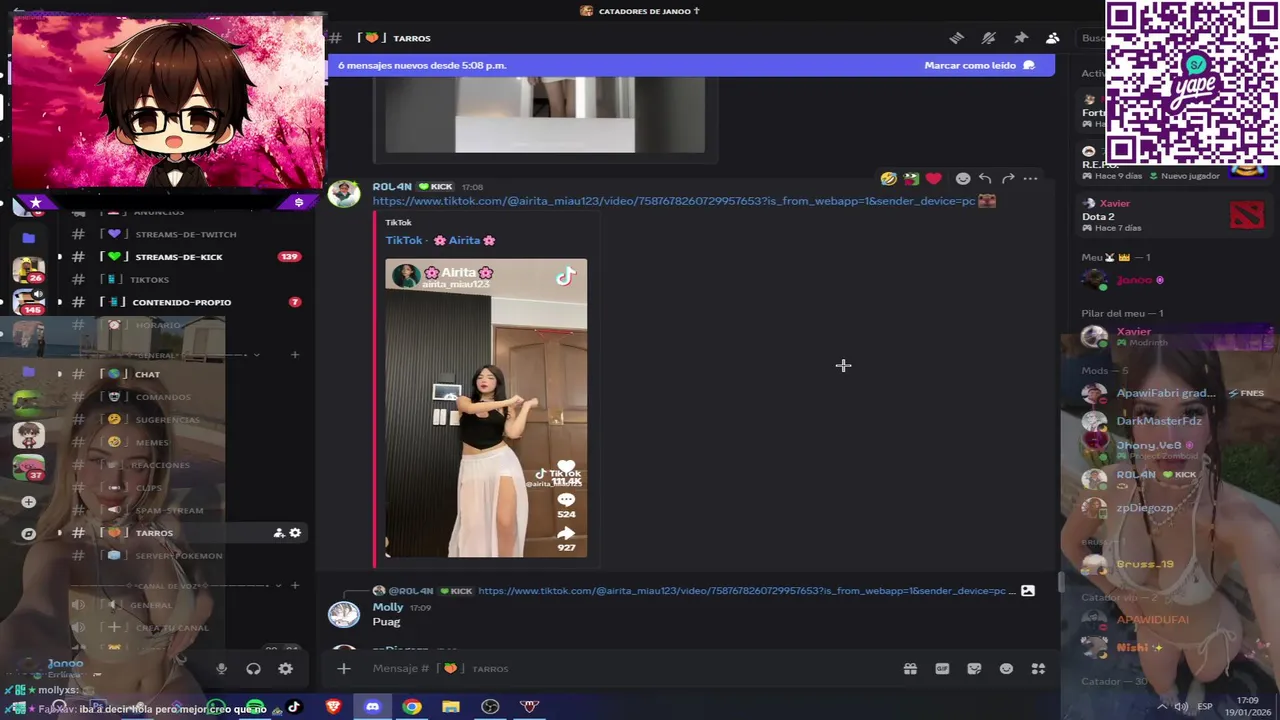Click Molly's avatar on the message
The image size is (1280, 720).
344,614
